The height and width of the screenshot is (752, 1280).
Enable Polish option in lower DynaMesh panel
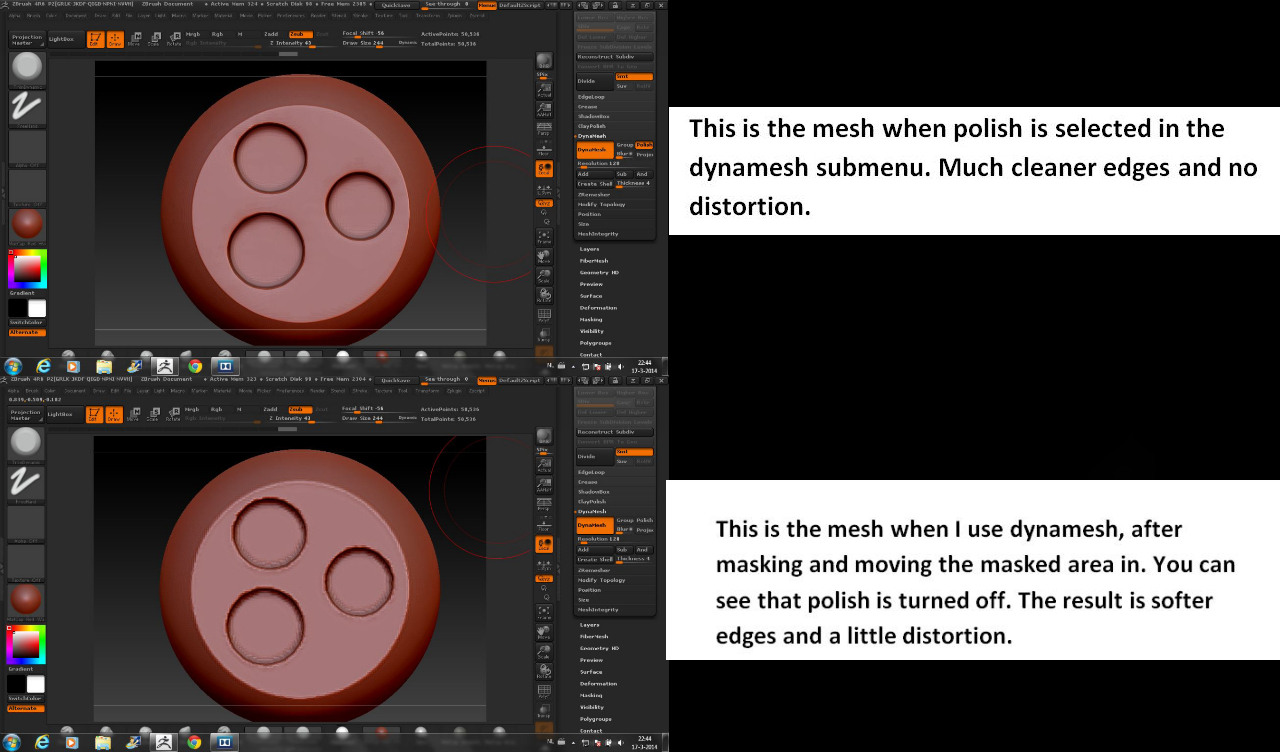pyautogui.click(x=645, y=520)
